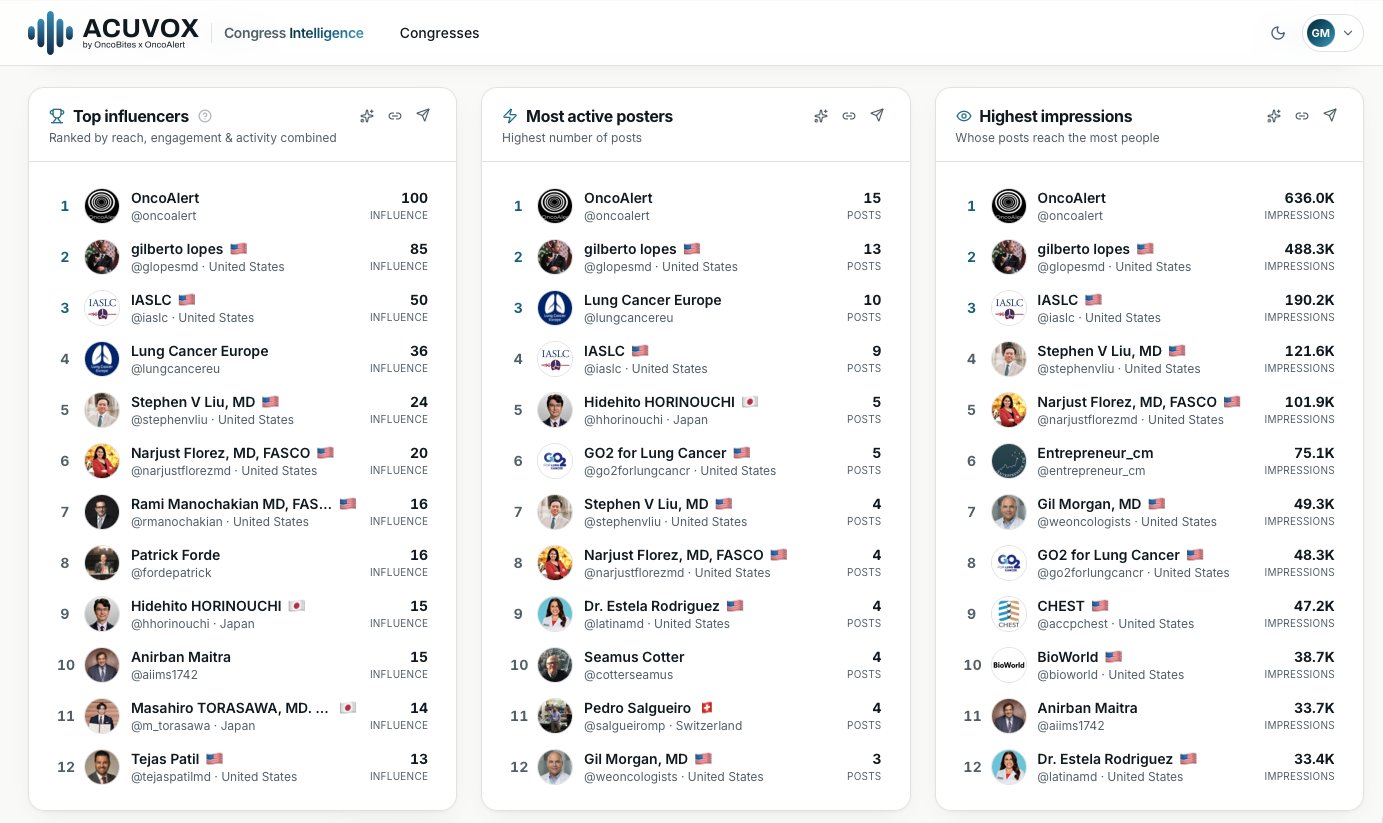The width and height of the screenshot is (1383, 823).
Task: Click the sparkle icon on Most active posters
Action: [821, 116]
